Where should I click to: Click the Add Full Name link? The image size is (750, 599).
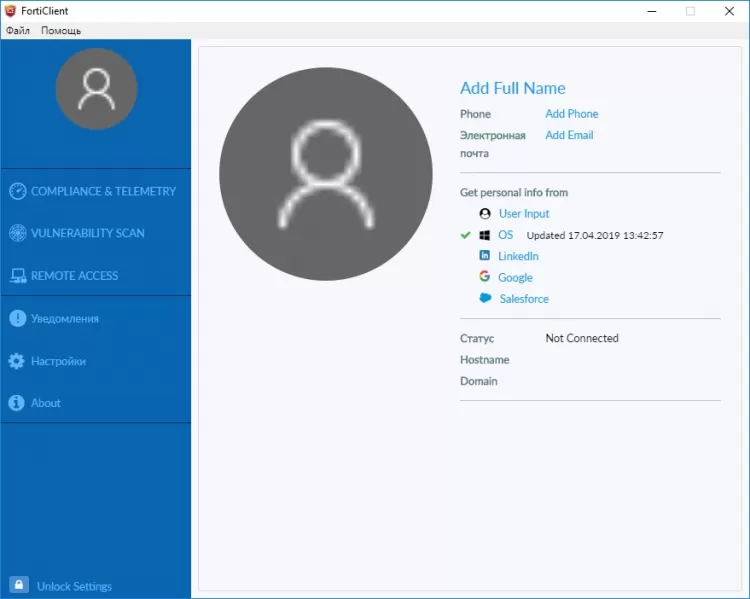[x=512, y=89]
